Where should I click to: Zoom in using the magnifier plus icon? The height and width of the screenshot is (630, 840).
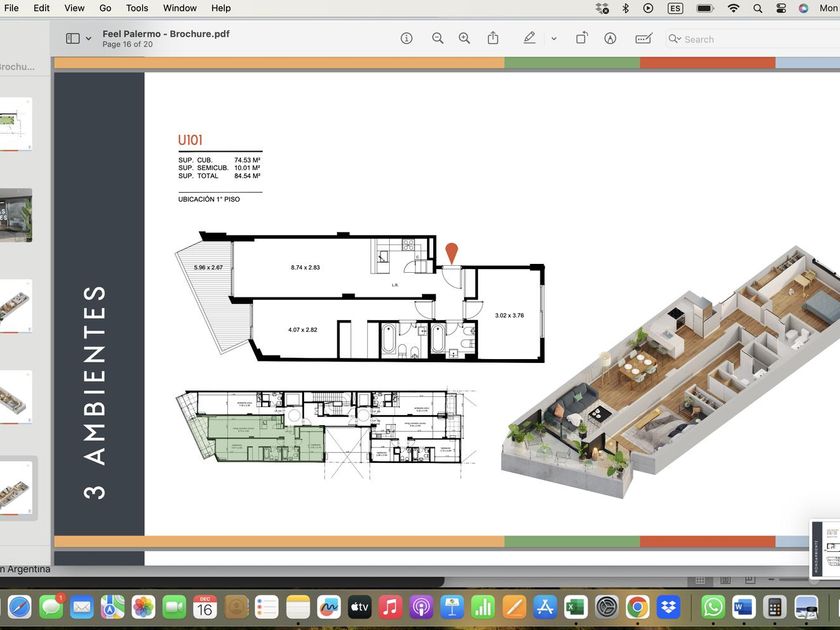pos(464,38)
